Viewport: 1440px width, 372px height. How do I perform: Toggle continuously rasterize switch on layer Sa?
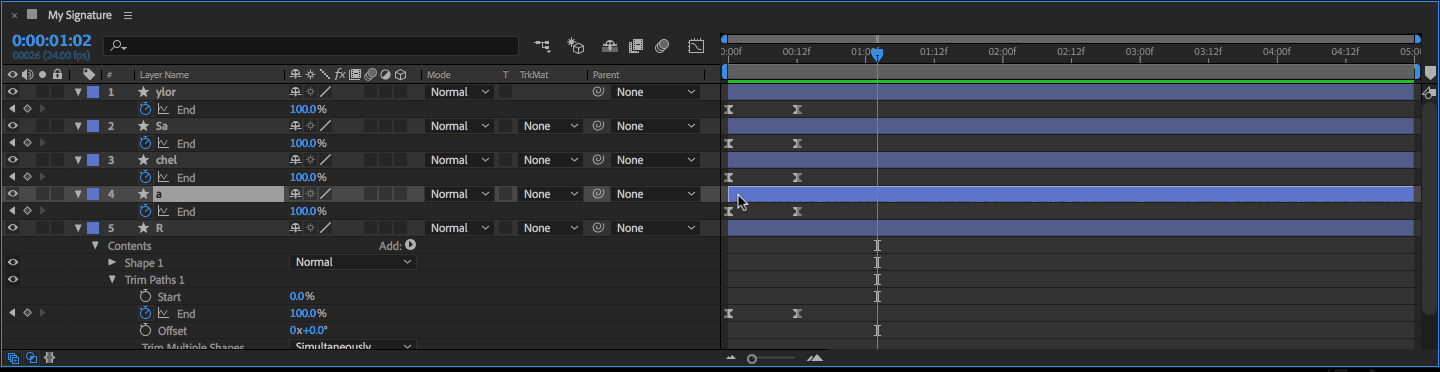pyautogui.click(x=310, y=126)
